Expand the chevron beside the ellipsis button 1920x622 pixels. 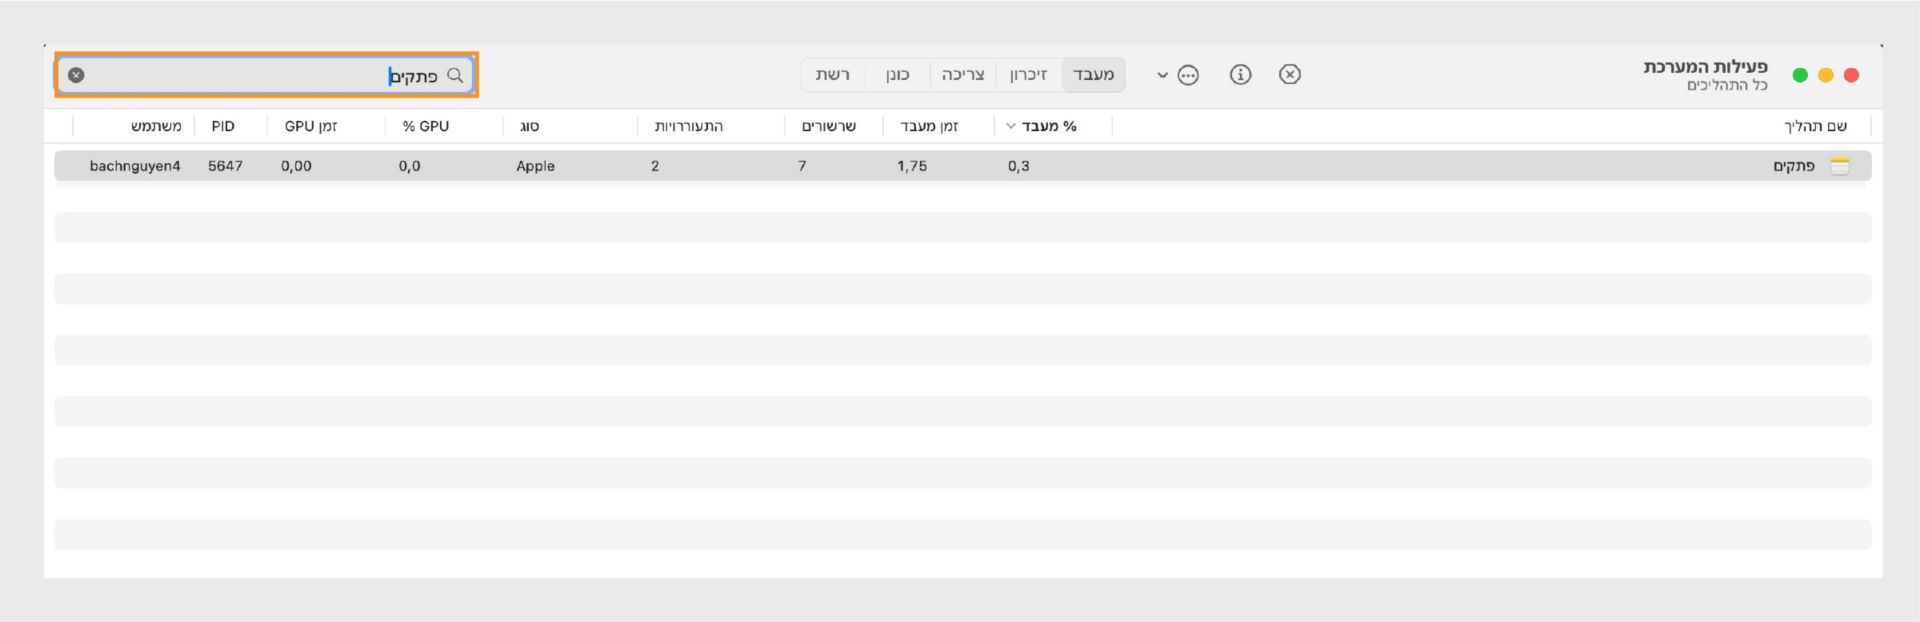click(1162, 75)
